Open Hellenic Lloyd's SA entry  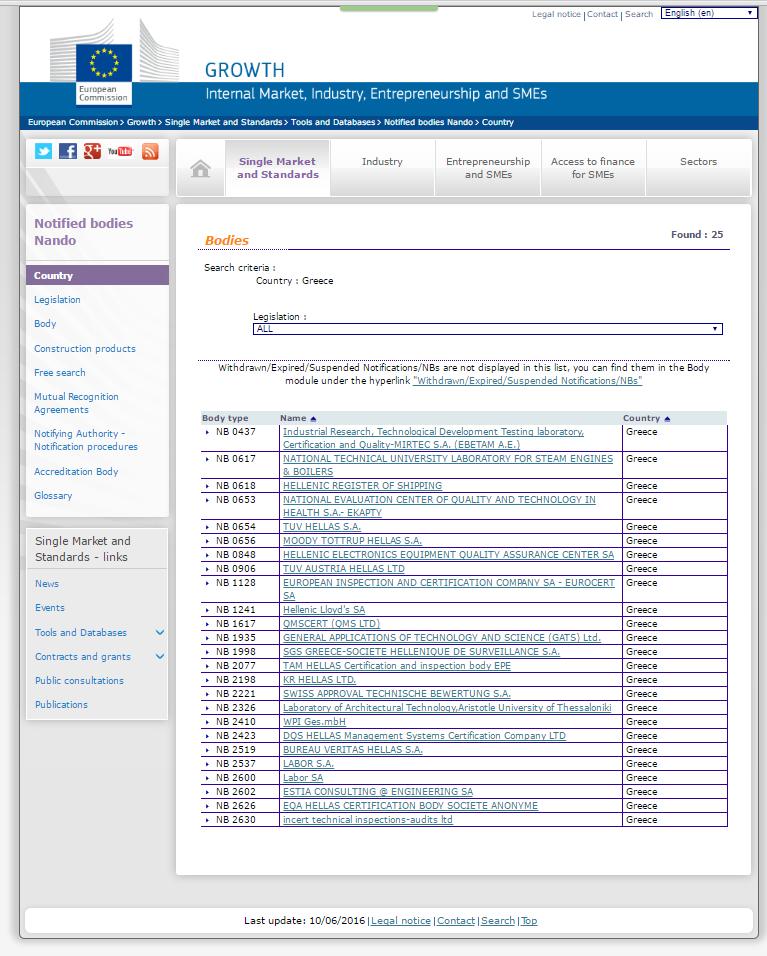point(324,610)
